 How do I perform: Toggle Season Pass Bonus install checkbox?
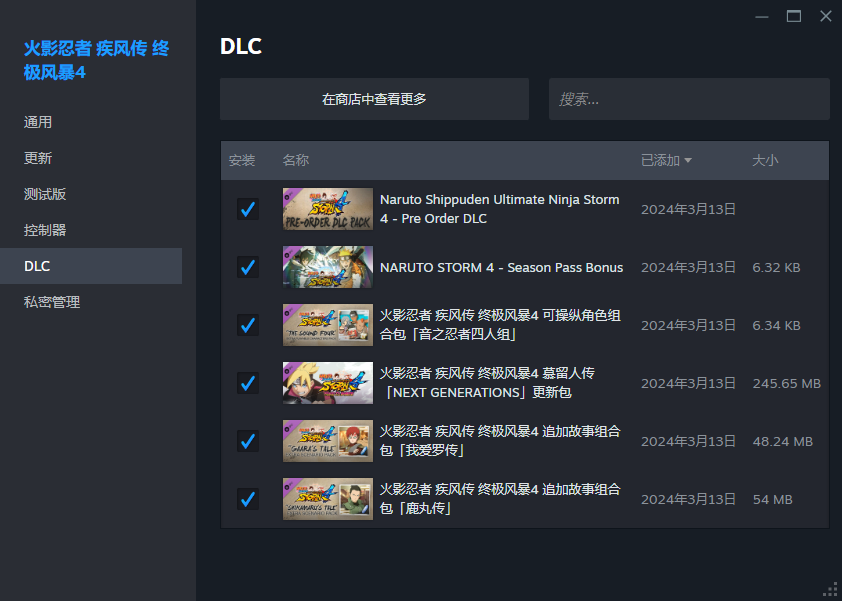pyautogui.click(x=248, y=267)
